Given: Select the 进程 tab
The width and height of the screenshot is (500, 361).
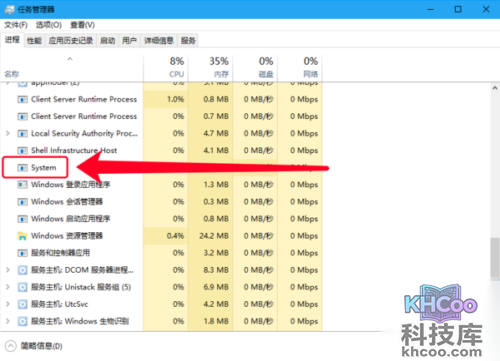Looking at the screenshot, I should coord(12,40).
